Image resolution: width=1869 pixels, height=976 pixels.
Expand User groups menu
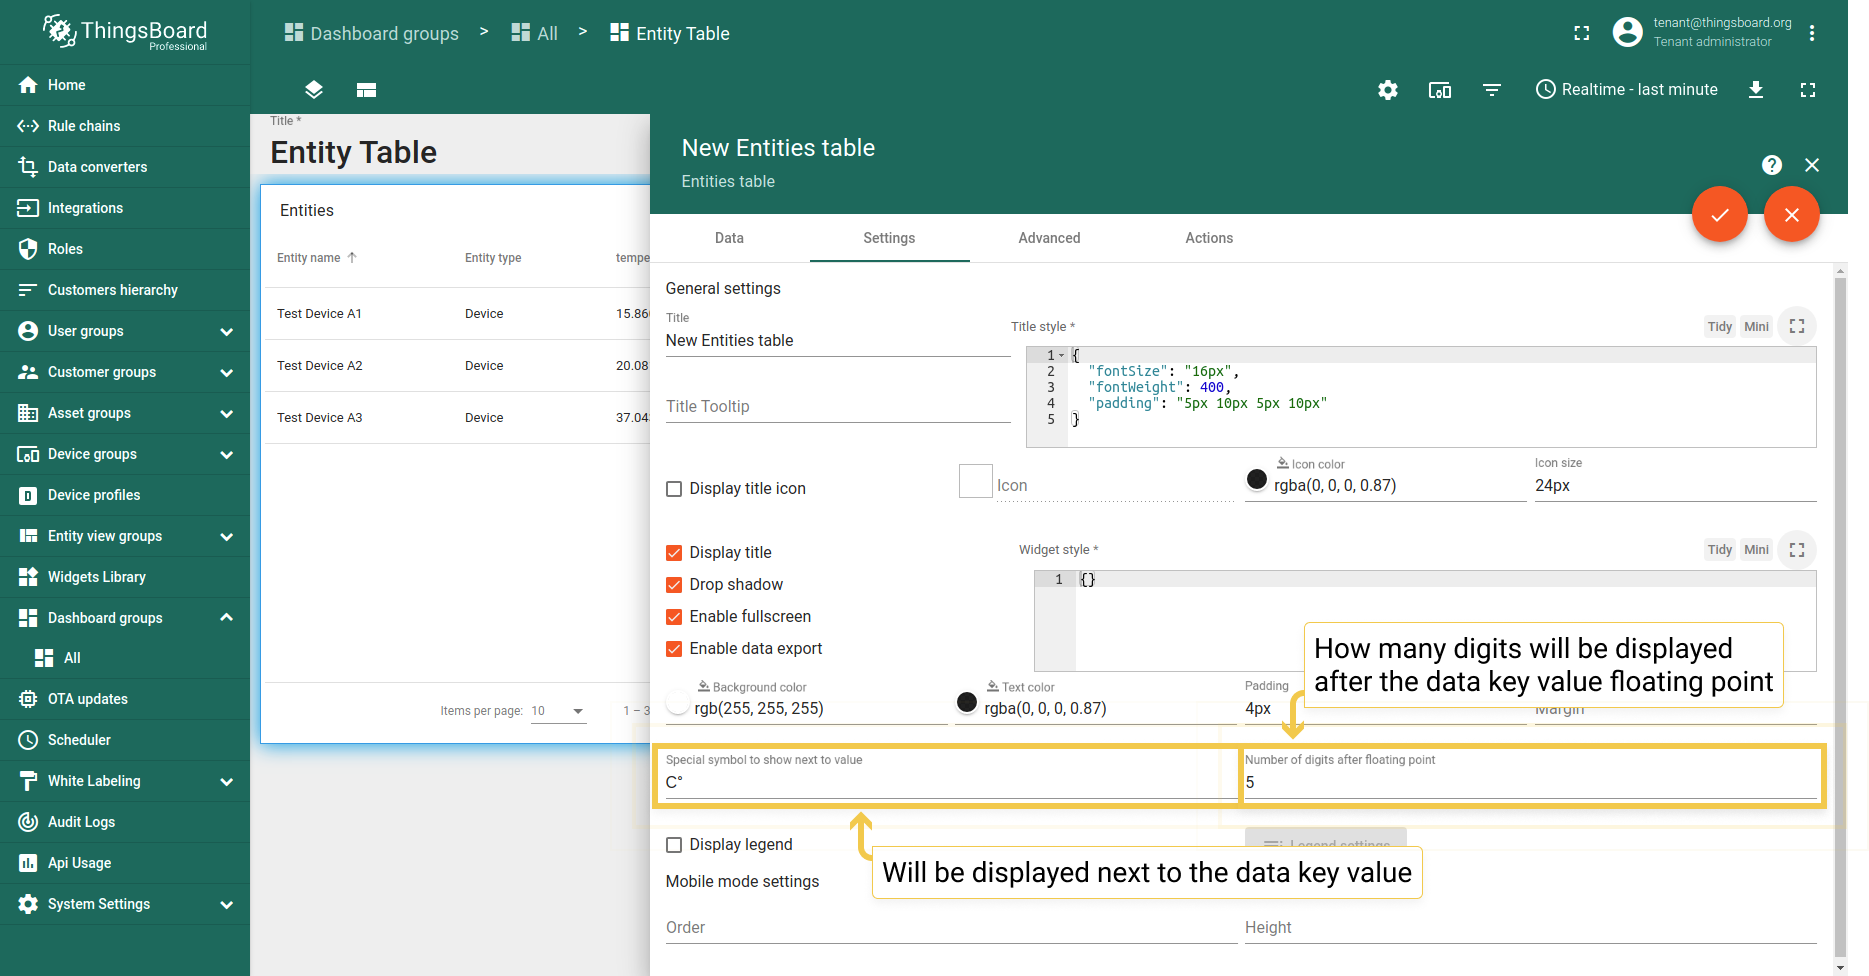[x=227, y=331]
